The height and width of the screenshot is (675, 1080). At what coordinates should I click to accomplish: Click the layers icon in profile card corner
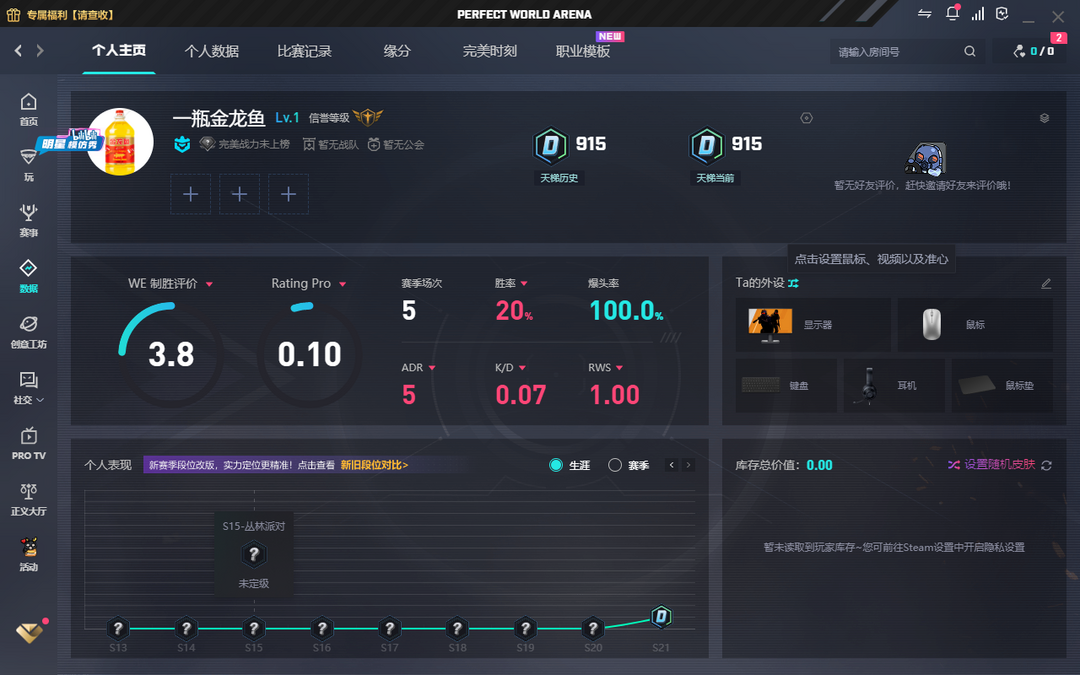pos(1044,118)
